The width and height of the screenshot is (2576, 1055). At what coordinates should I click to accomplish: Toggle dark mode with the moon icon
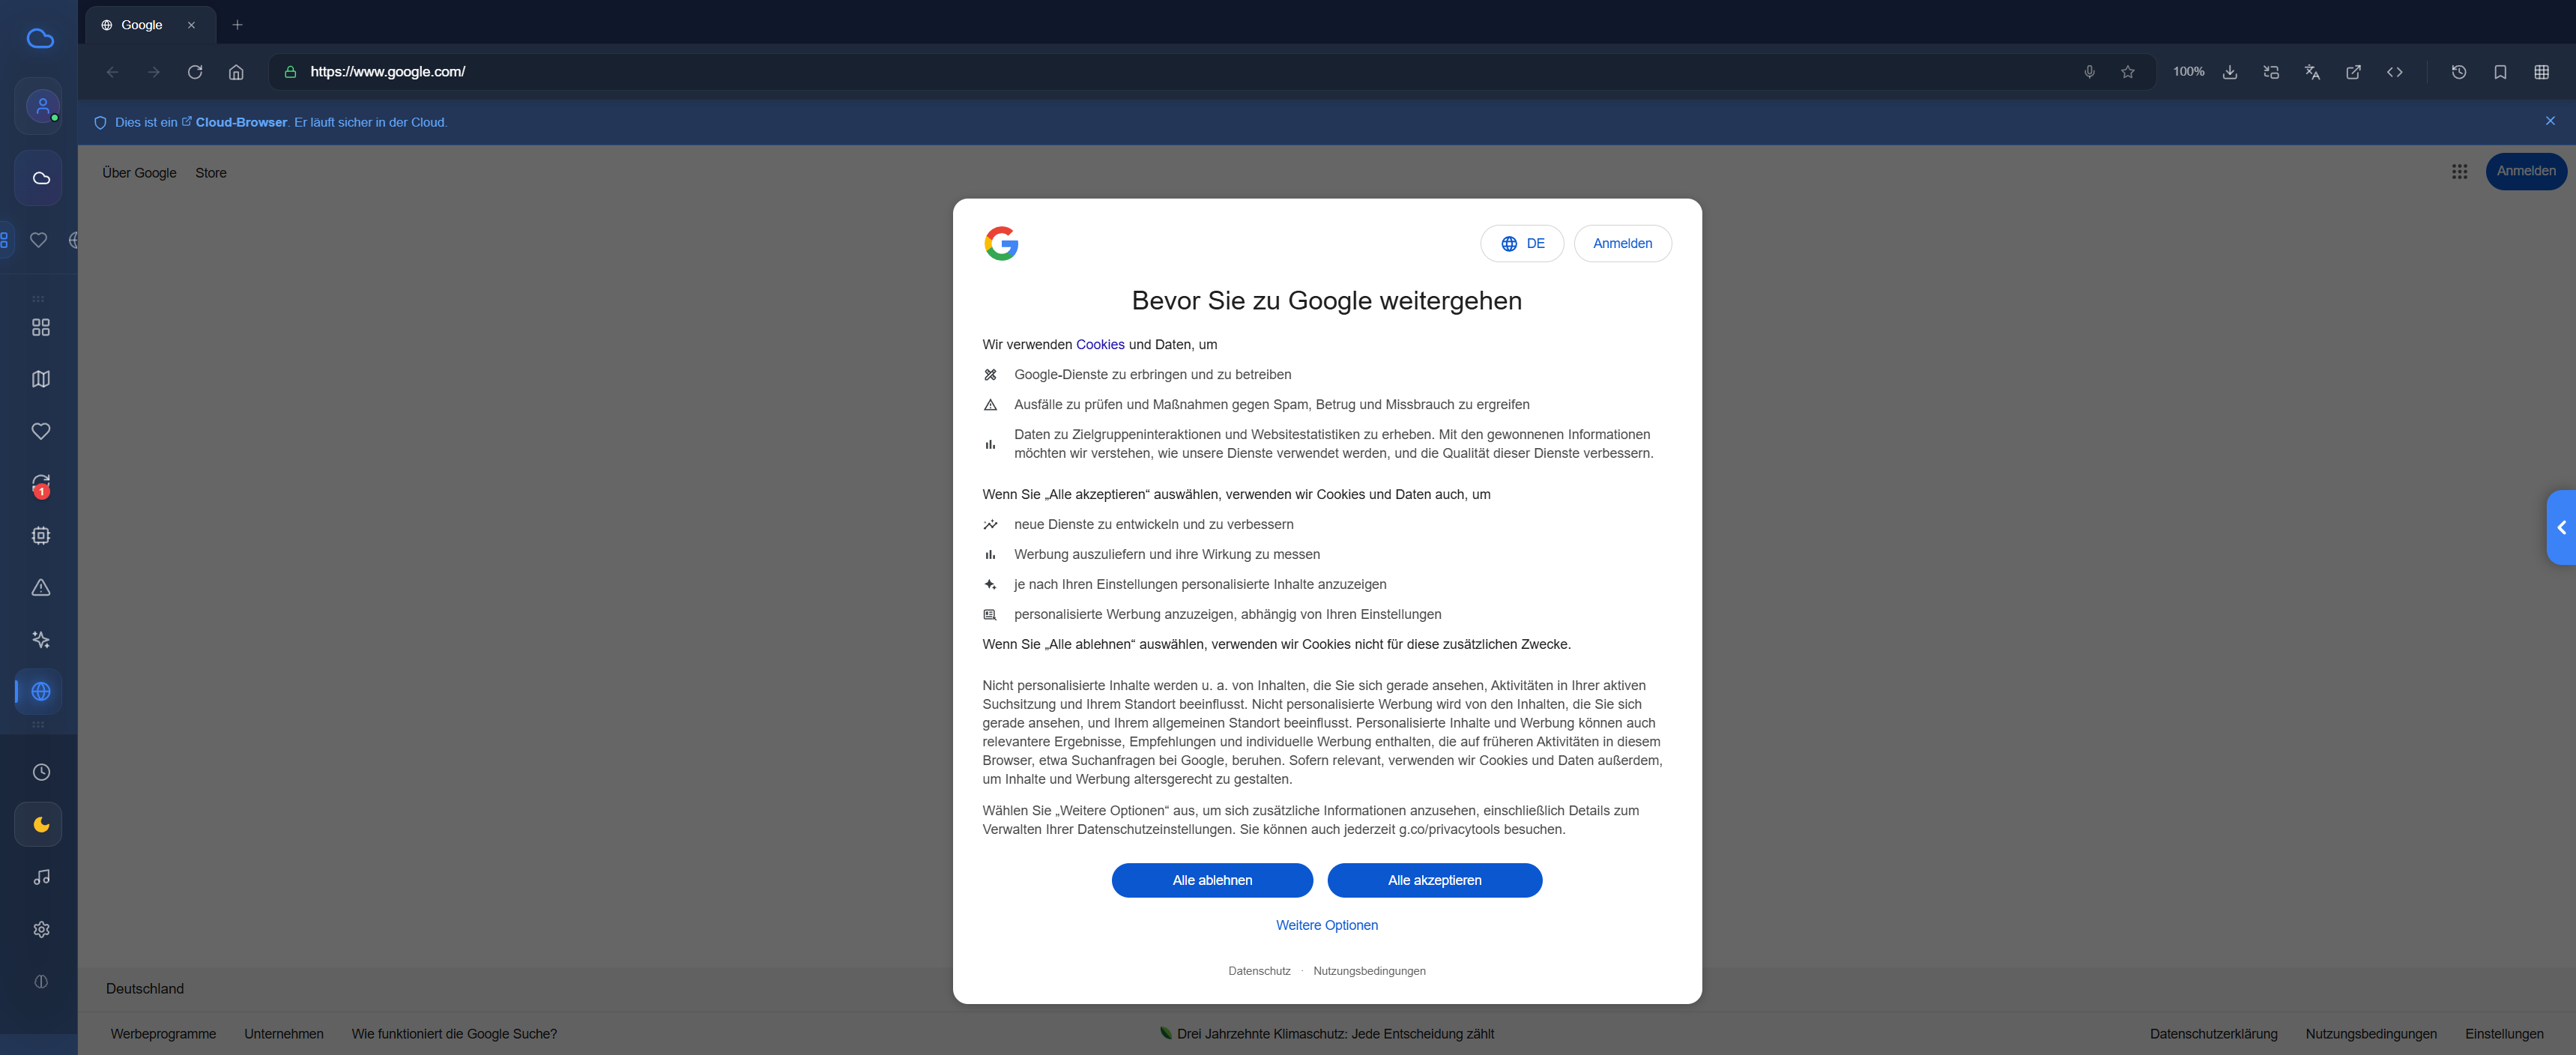(x=41, y=824)
